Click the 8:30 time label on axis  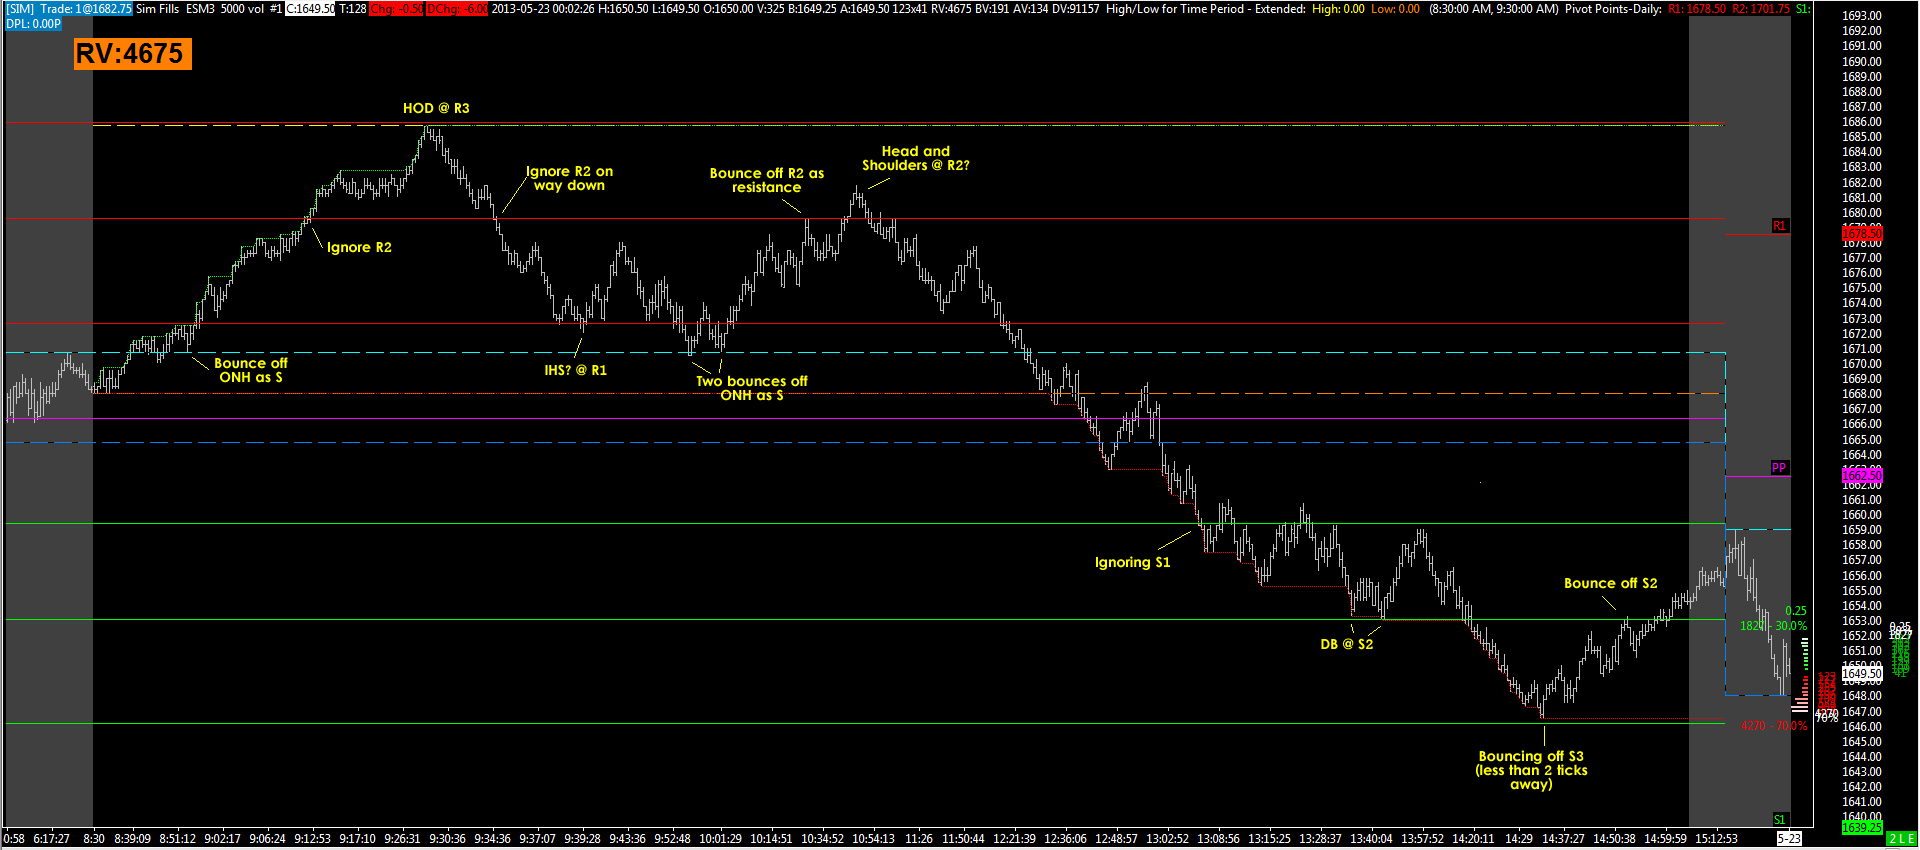point(94,839)
